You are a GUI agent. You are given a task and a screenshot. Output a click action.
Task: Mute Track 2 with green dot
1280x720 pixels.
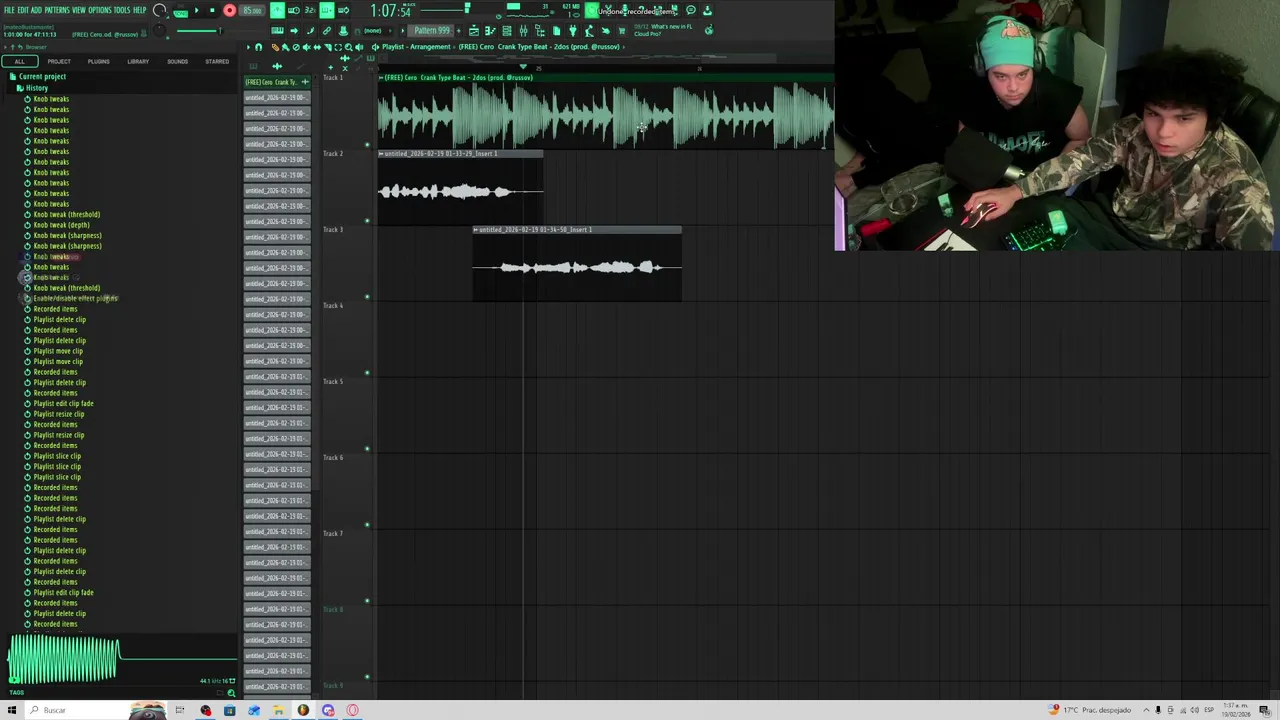[x=367, y=221]
